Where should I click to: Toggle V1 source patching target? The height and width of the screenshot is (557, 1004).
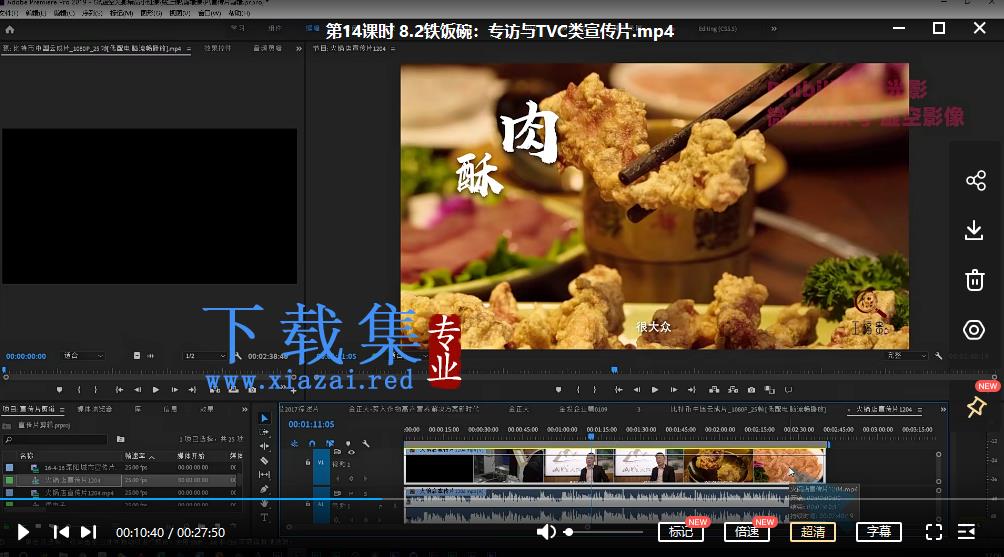tap(321, 462)
